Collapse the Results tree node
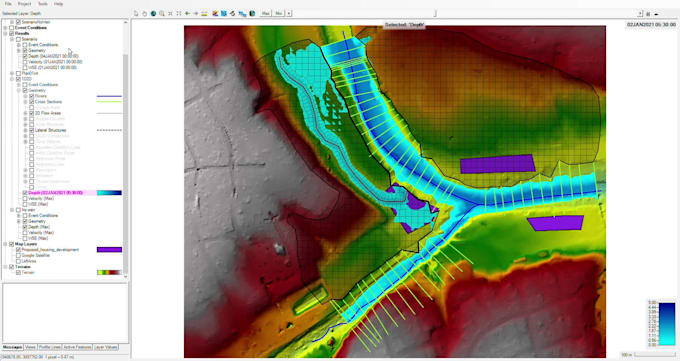The image size is (680, 361). tap(6, 33)
